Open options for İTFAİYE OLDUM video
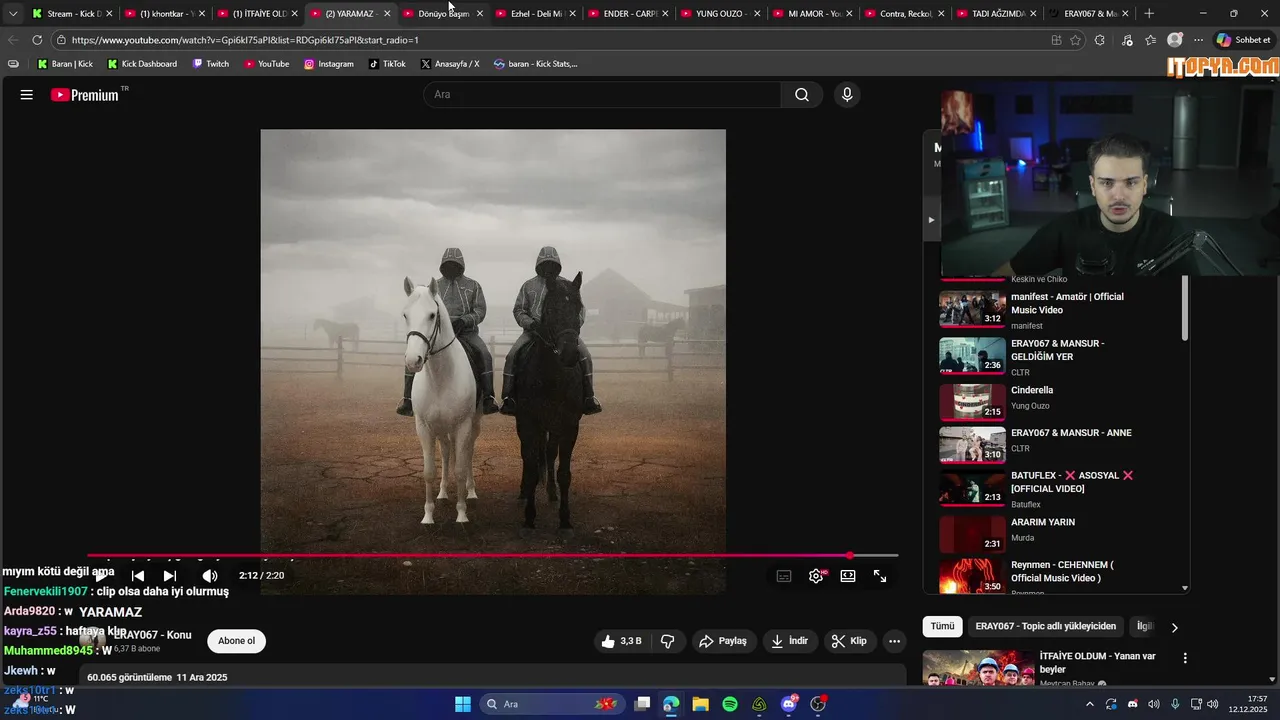 coord(1185,658)
